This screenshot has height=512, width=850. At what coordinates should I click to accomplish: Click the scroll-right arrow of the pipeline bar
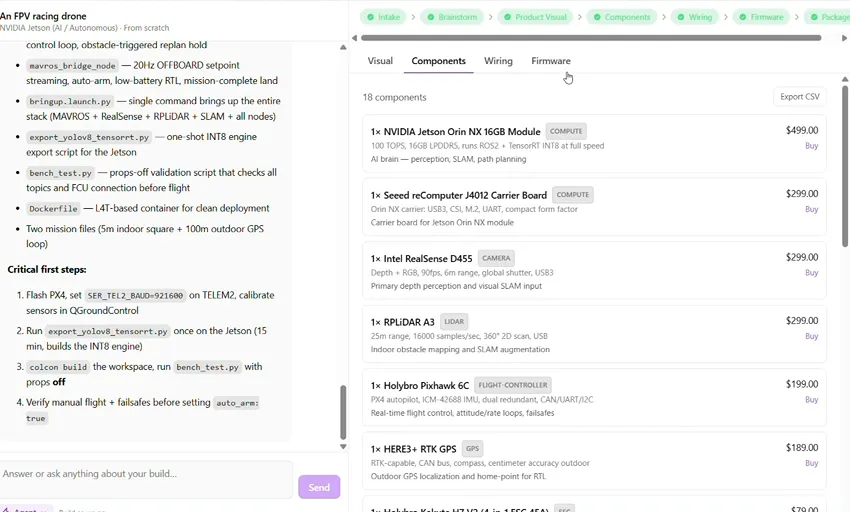pyautogui.click(x=844, y=38)
